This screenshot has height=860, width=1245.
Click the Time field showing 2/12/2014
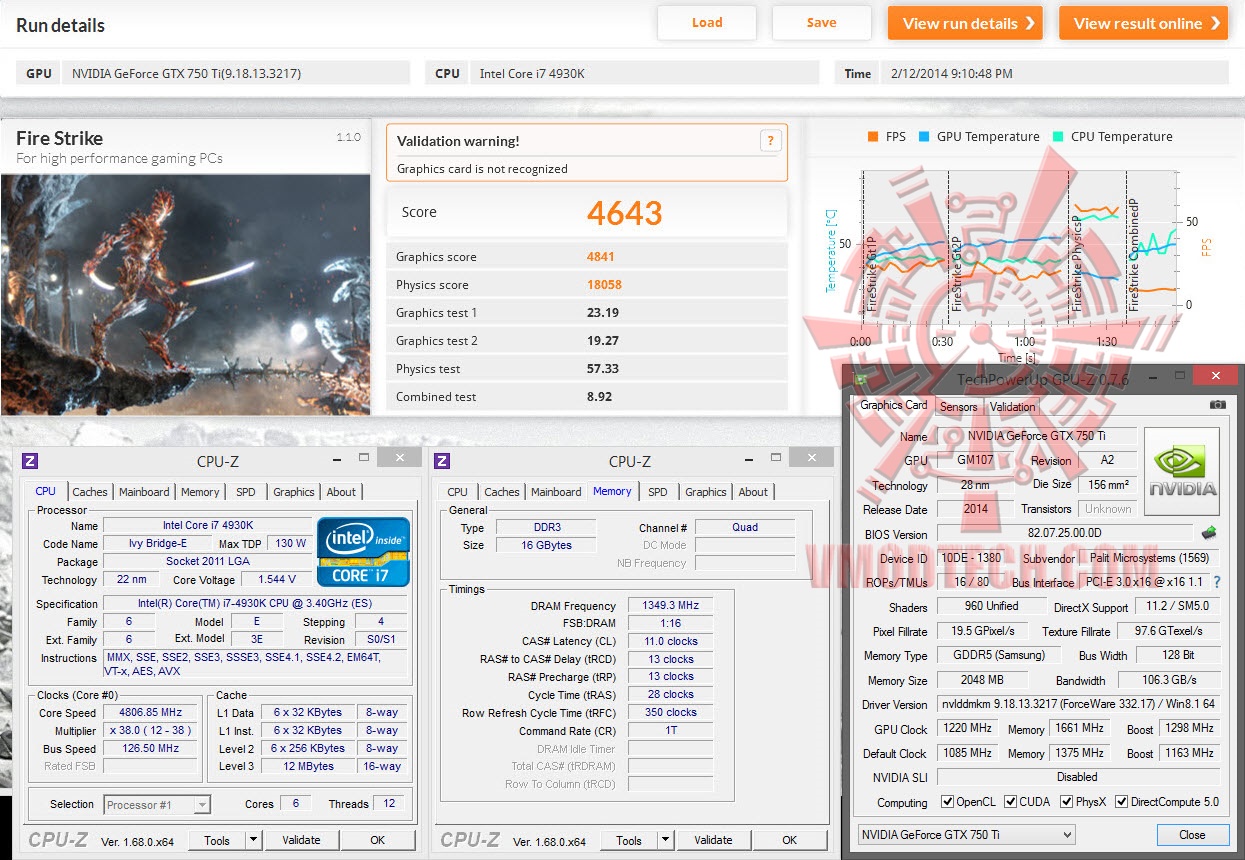pyautogui.click(x=1054, y=73)
